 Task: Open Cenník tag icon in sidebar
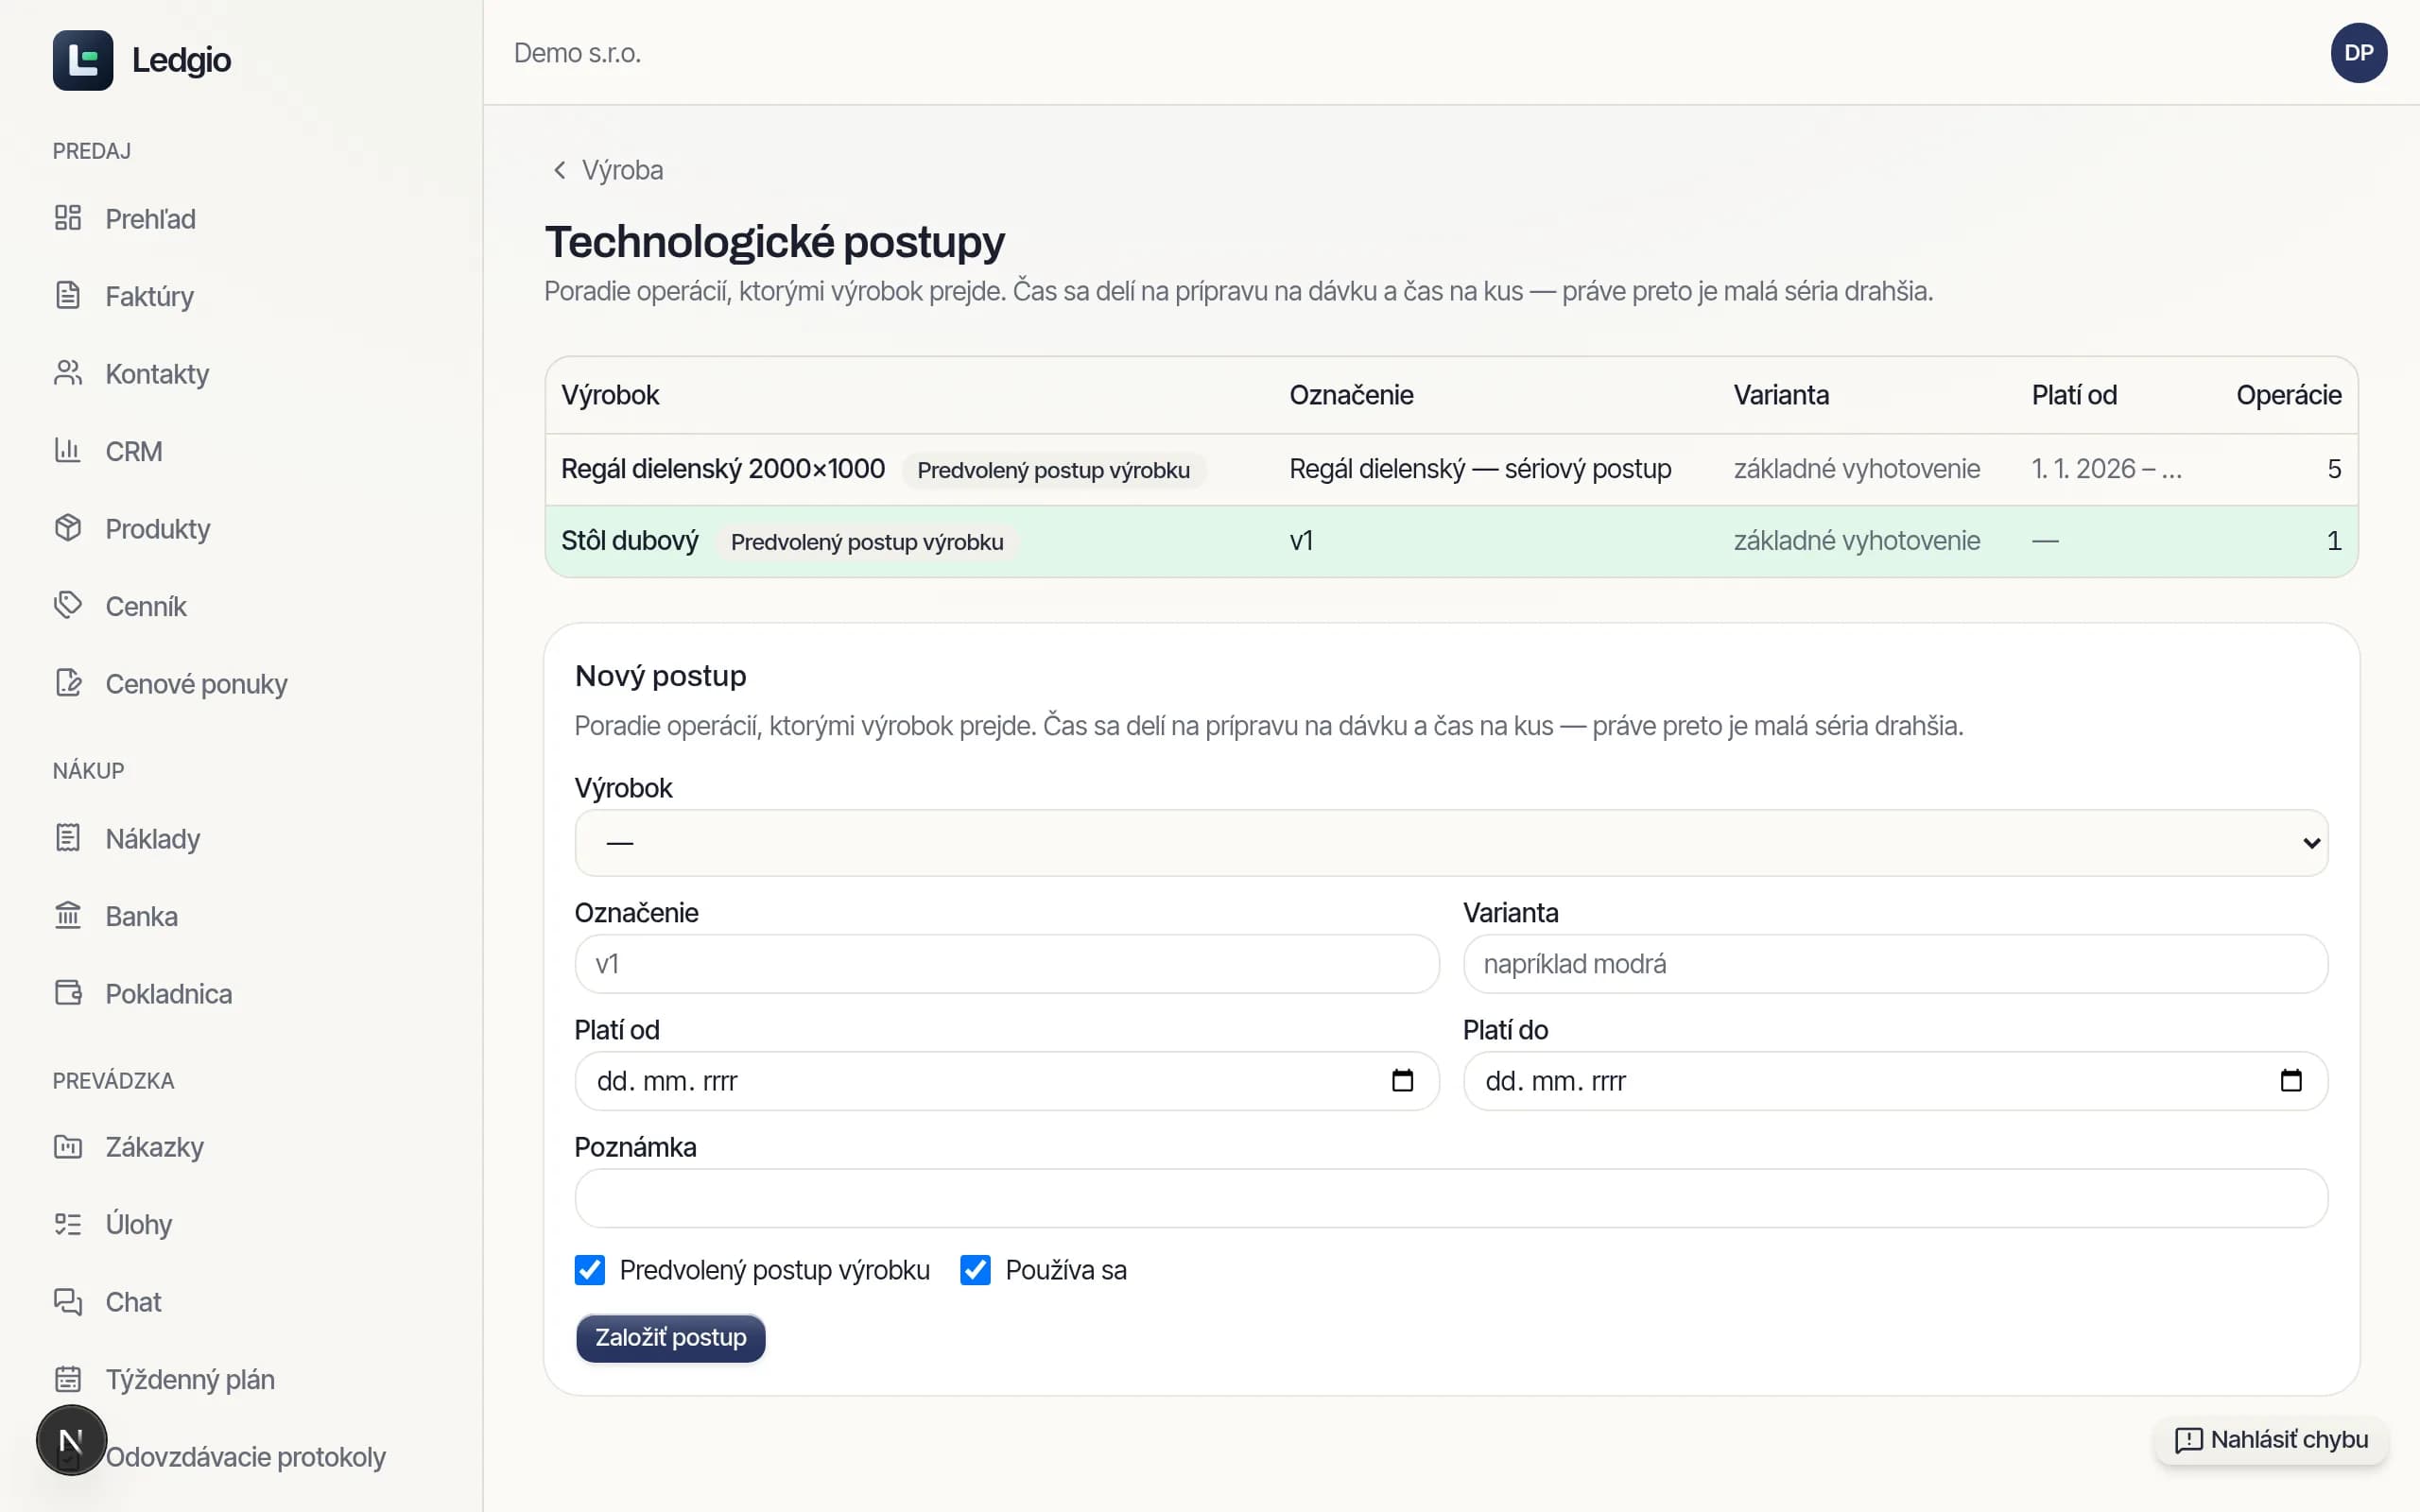click(x=68, y=606)
